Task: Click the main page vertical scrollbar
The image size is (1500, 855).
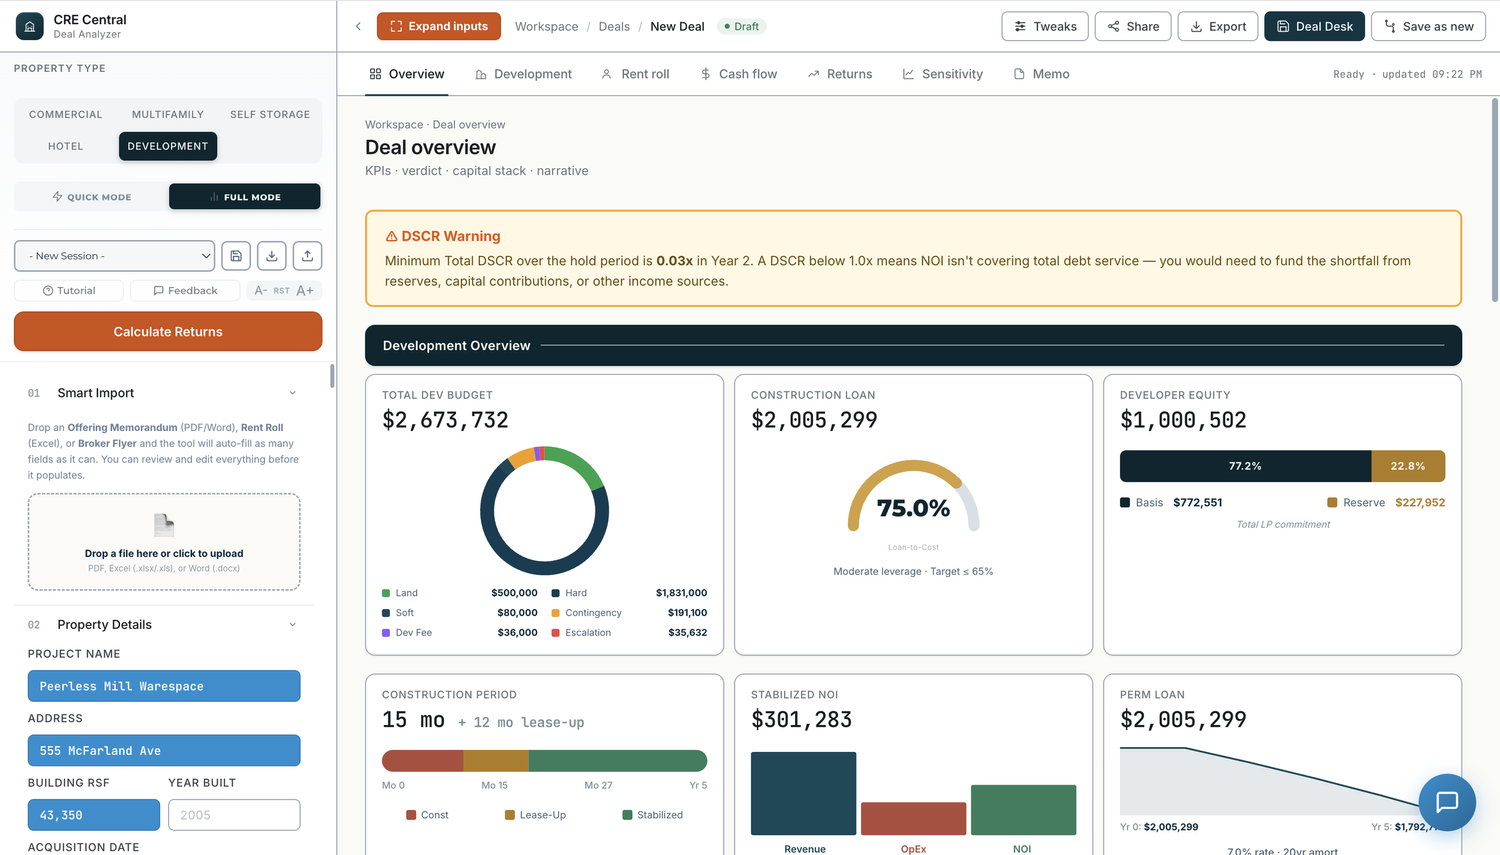Action: (1494, 200)
